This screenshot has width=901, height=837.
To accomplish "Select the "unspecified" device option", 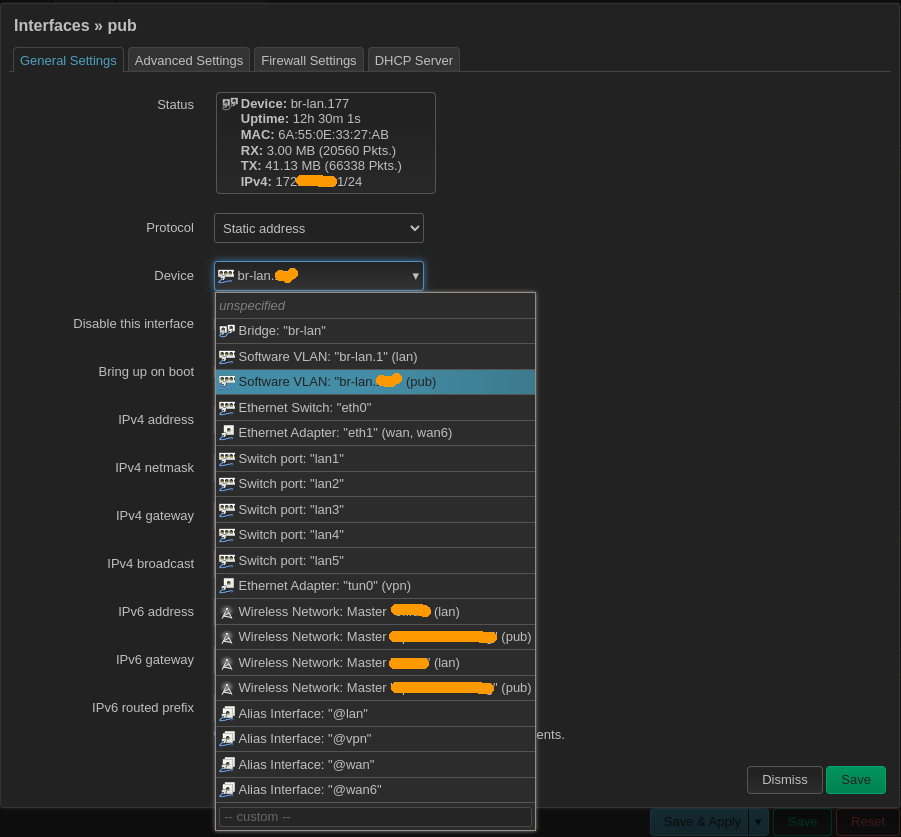I will [x=375, y=305].
